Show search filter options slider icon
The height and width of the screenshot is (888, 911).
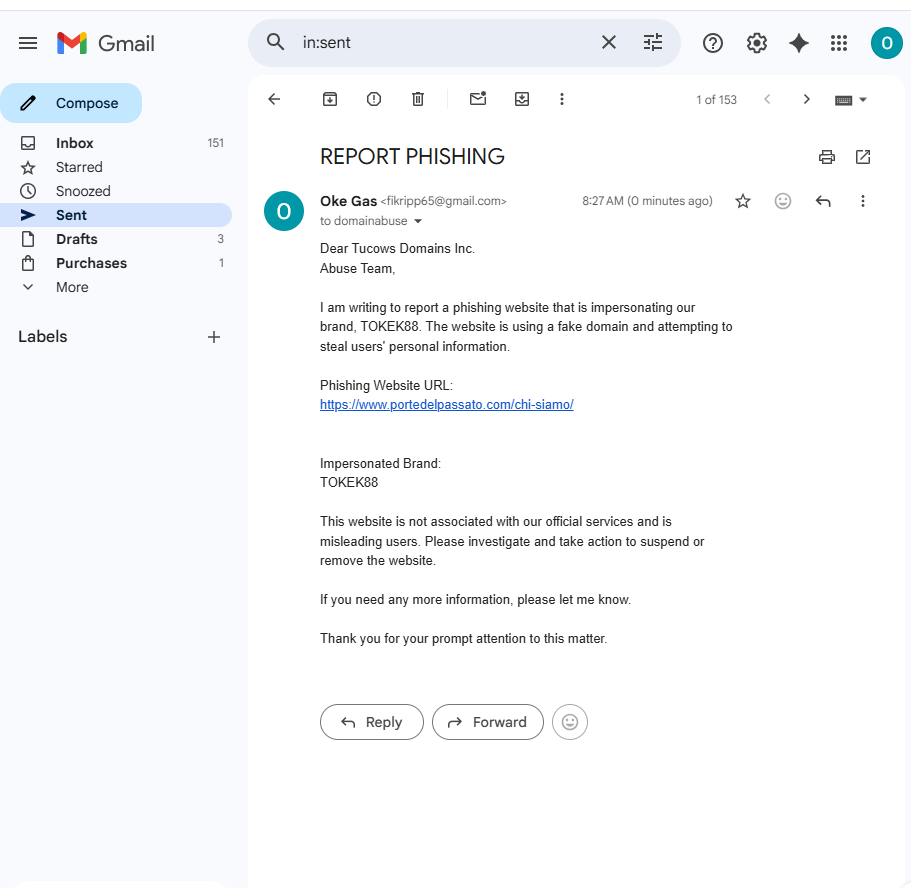click(652, 42)
